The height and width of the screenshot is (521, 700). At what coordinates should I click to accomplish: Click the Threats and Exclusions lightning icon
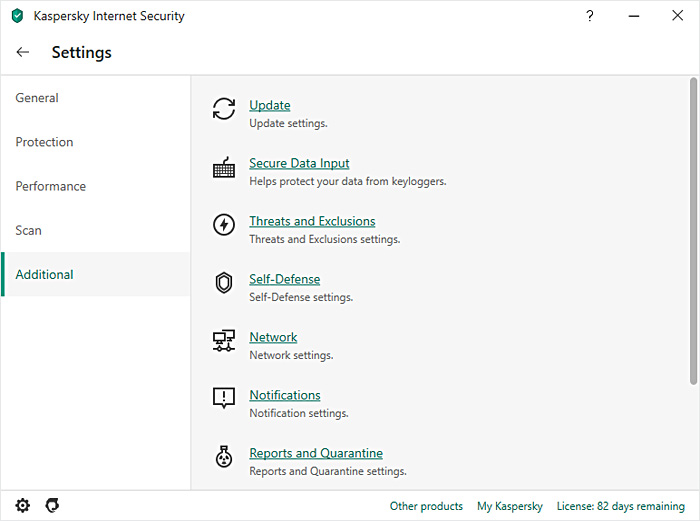[224, 225]
